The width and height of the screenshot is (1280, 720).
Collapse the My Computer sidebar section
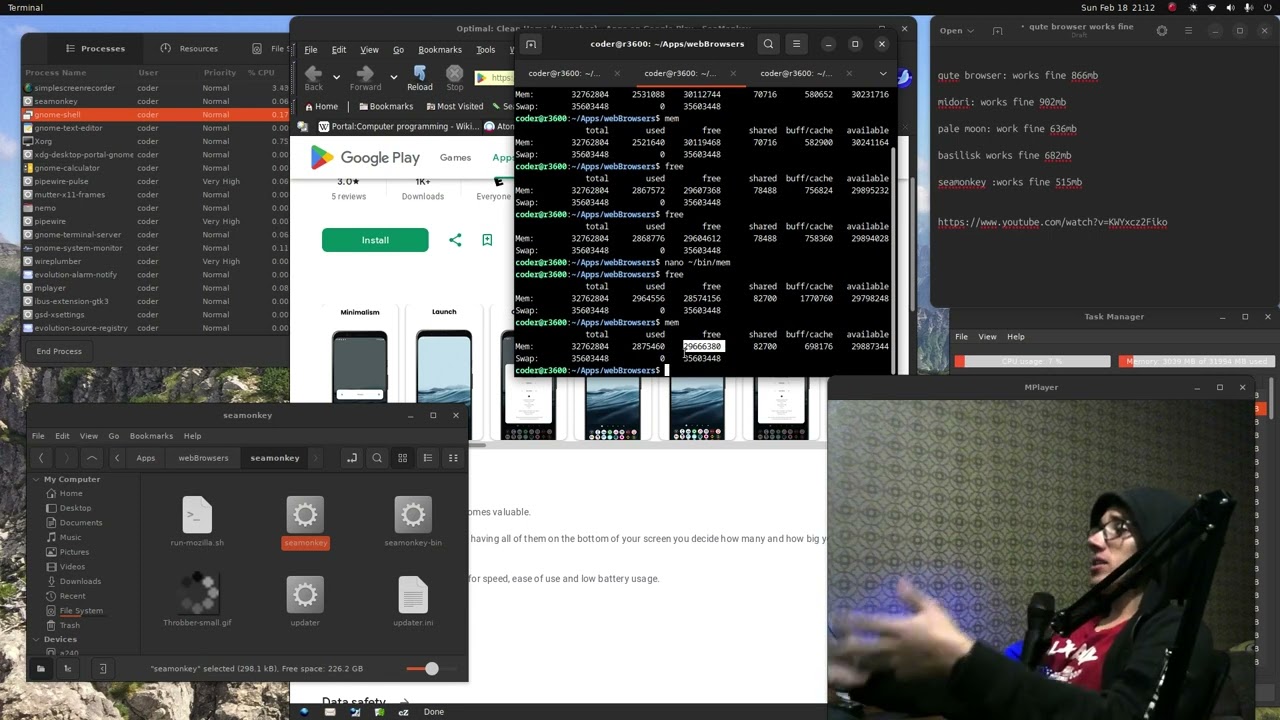(x=36, y=479)
